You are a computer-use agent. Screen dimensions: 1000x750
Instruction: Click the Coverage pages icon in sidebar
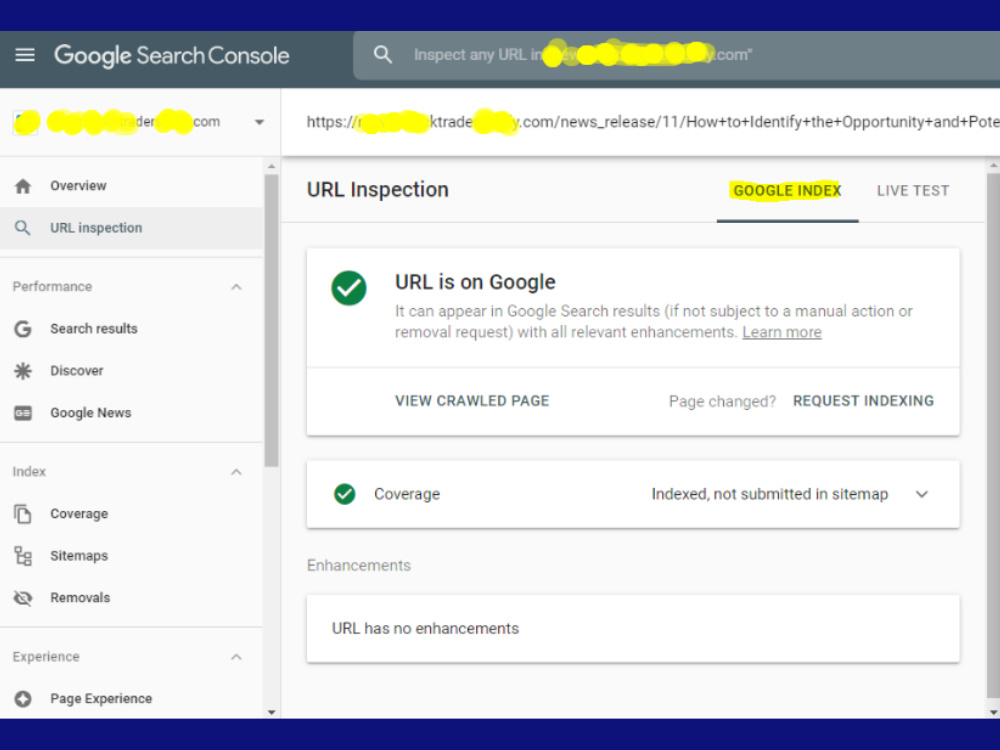tap(23, 513)
